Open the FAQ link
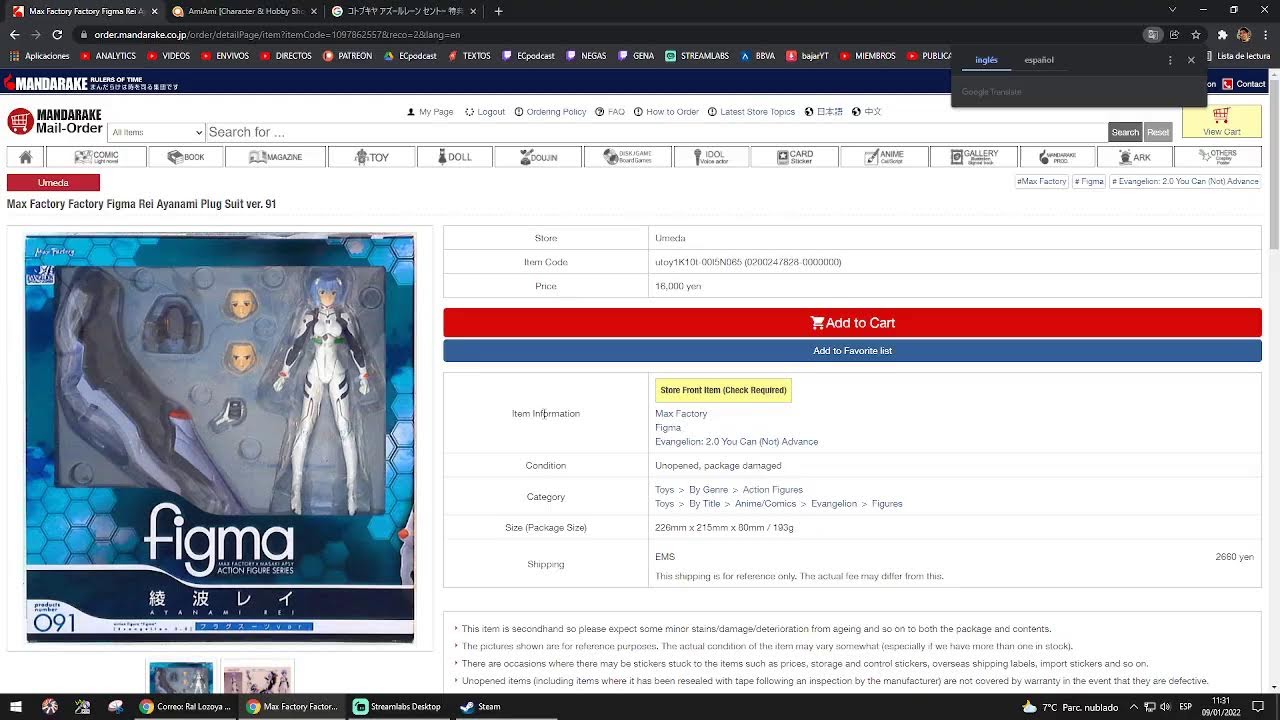This screenshot has height=720, width=1280. (610, 112)
